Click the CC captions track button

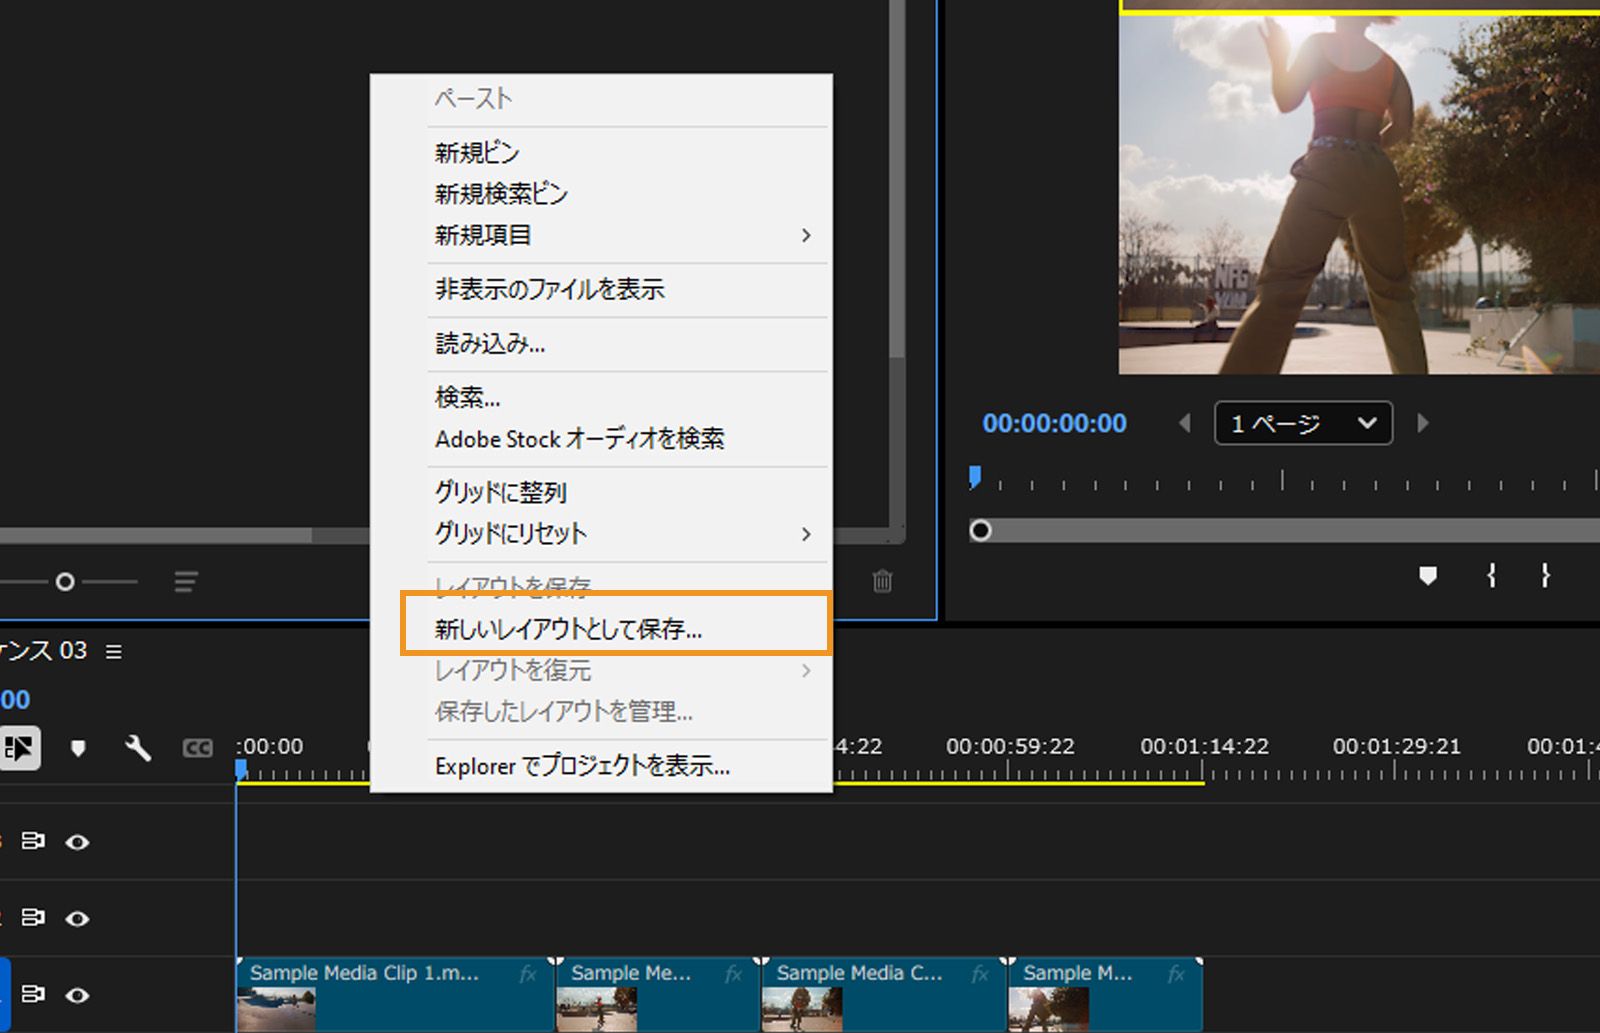[x=198, y=748]
